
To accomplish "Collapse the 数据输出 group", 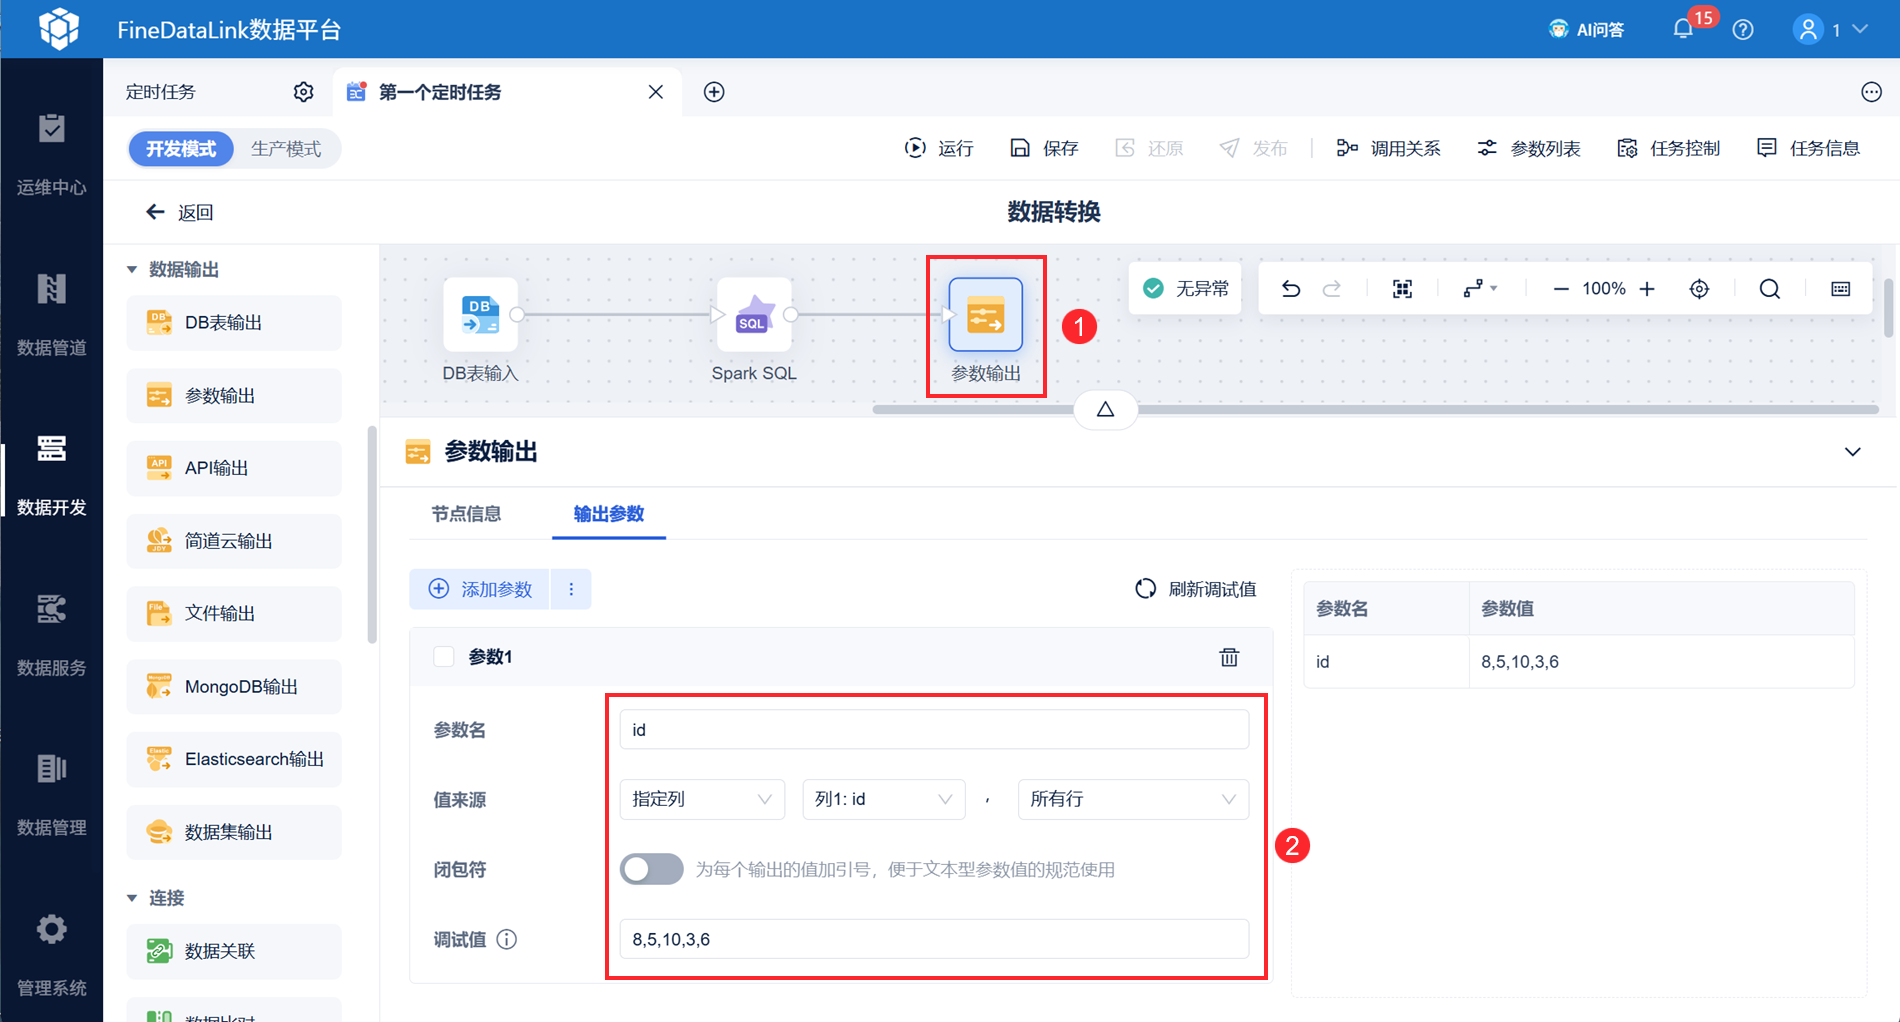I will tap(132, 269).
